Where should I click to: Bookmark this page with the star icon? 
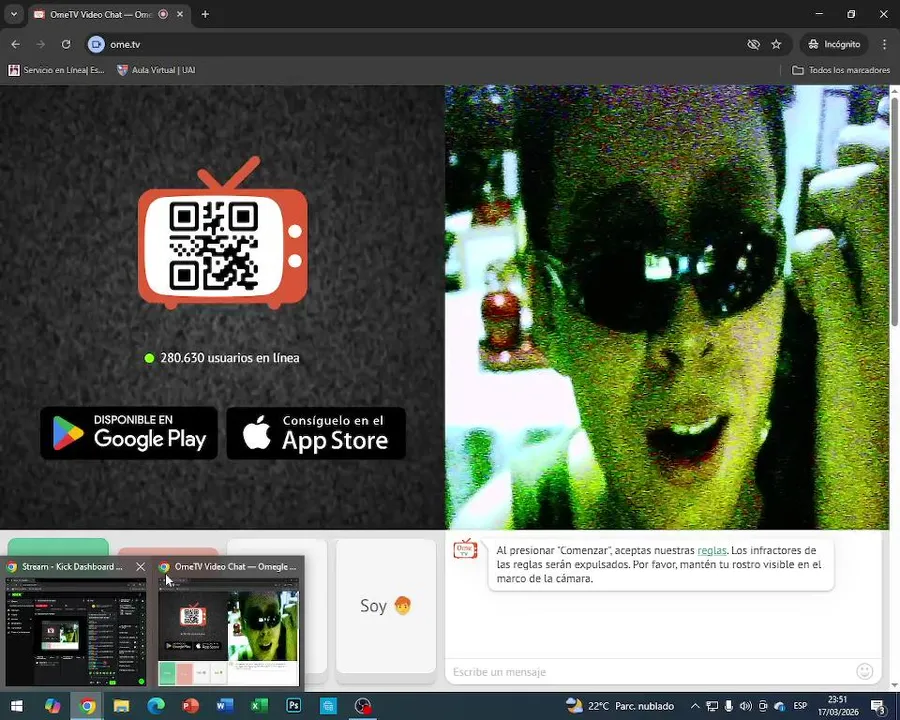776,44
